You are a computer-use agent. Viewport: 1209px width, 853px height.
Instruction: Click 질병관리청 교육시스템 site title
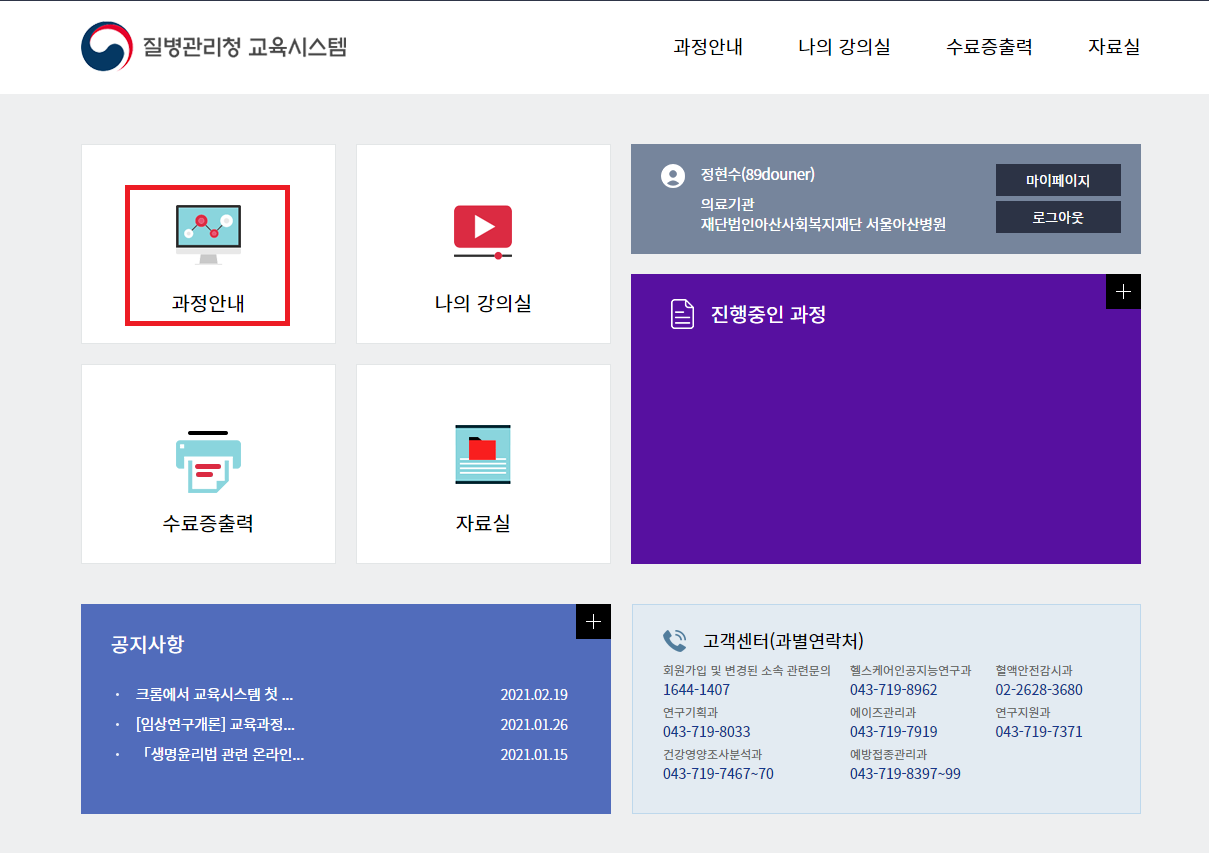click(x=245, y=46)
